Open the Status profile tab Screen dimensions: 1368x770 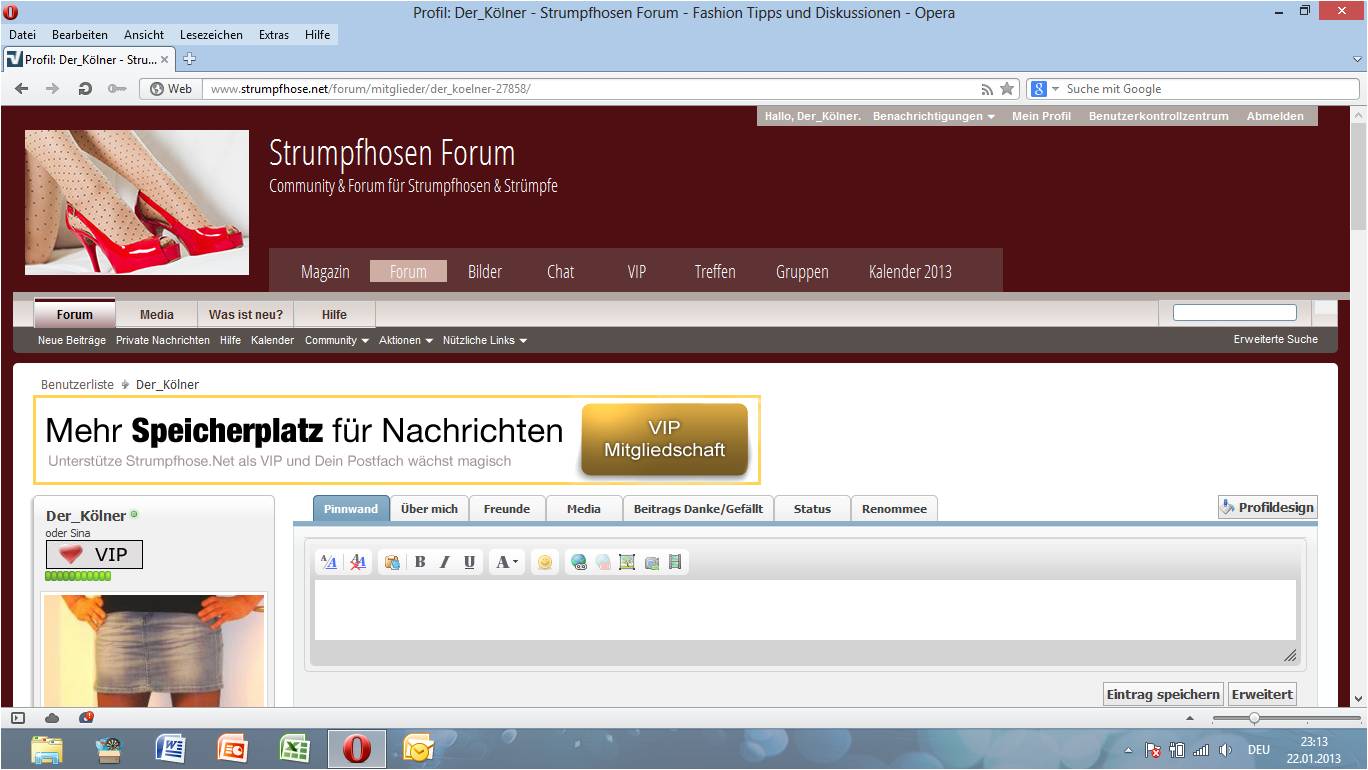point(812,509)
